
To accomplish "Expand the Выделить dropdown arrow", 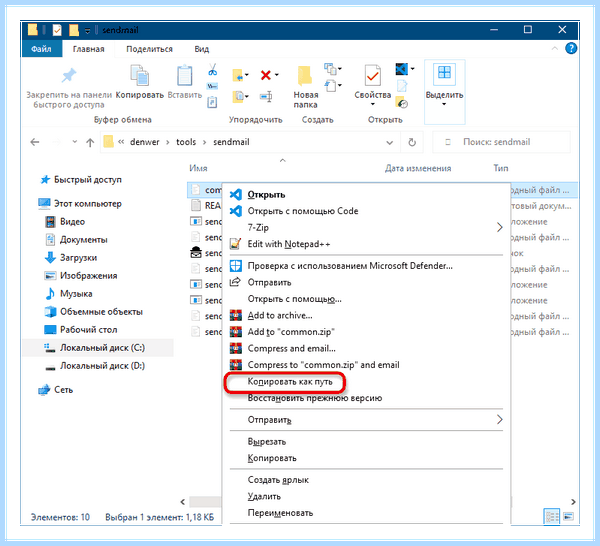I will [x=444, y=104].
